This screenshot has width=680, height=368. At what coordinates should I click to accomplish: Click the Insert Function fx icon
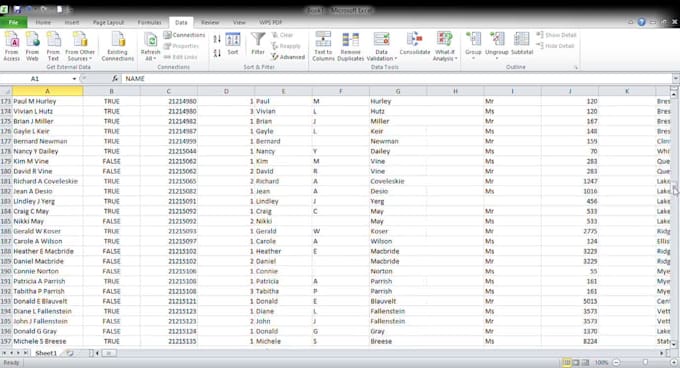[115, 78]
